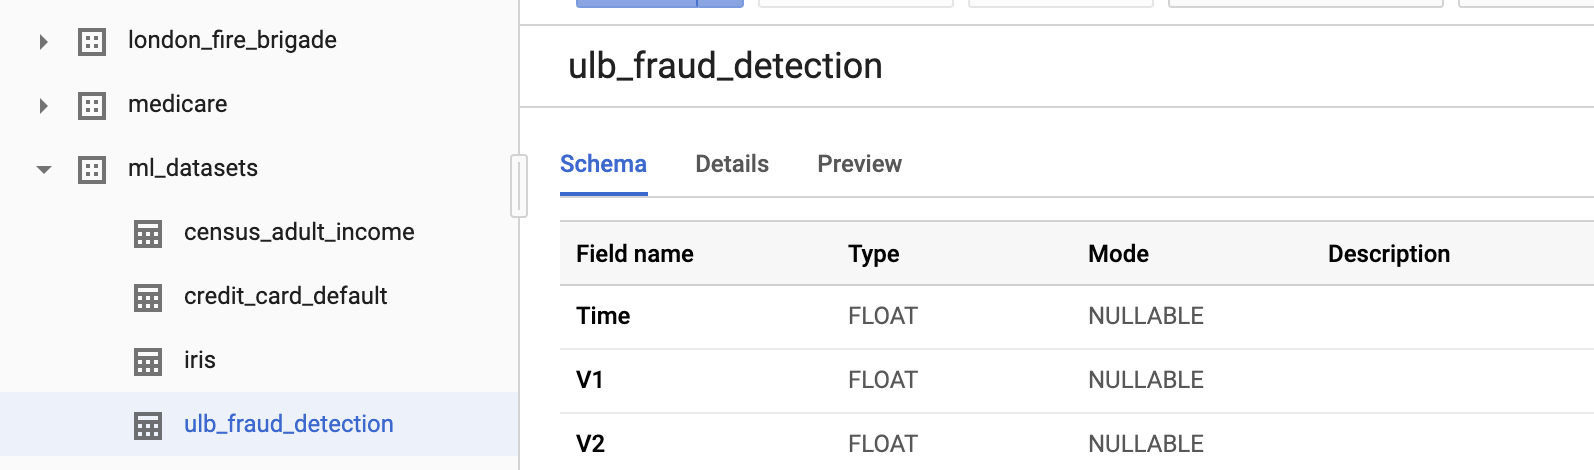Click the ulb_fraud_detection table icon
1594x470 pixels.
tap(148, 426)
